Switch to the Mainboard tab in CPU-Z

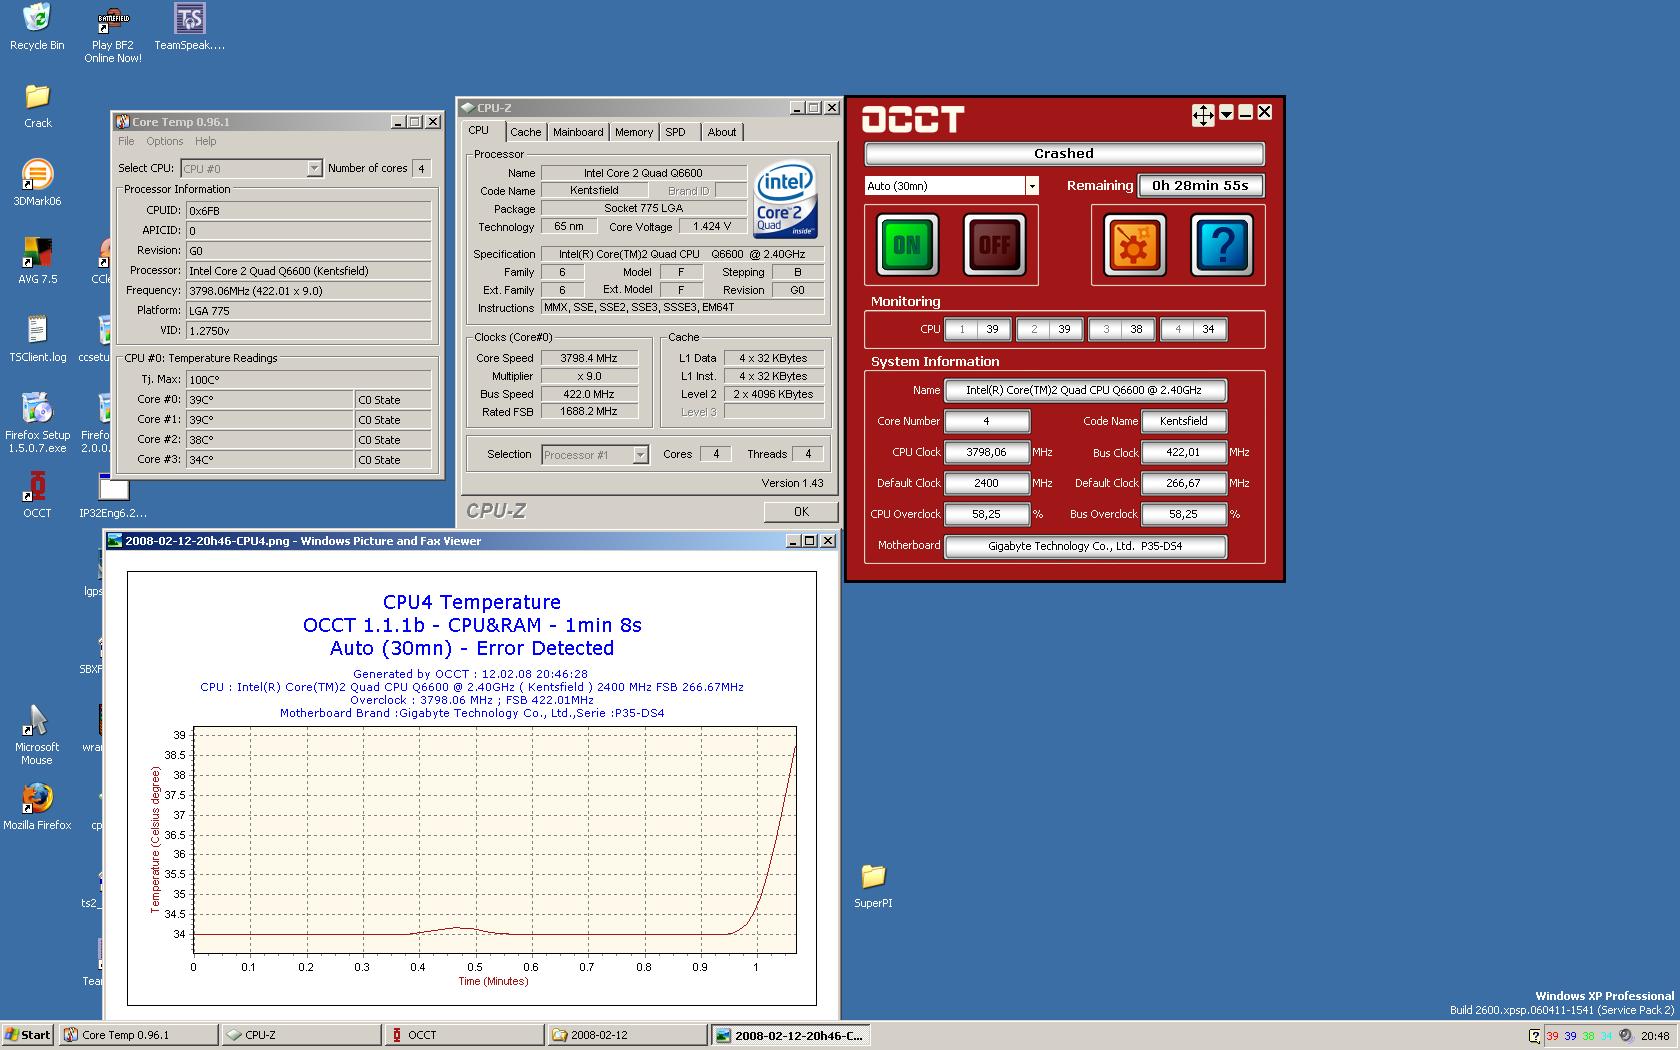click(578, 132)
